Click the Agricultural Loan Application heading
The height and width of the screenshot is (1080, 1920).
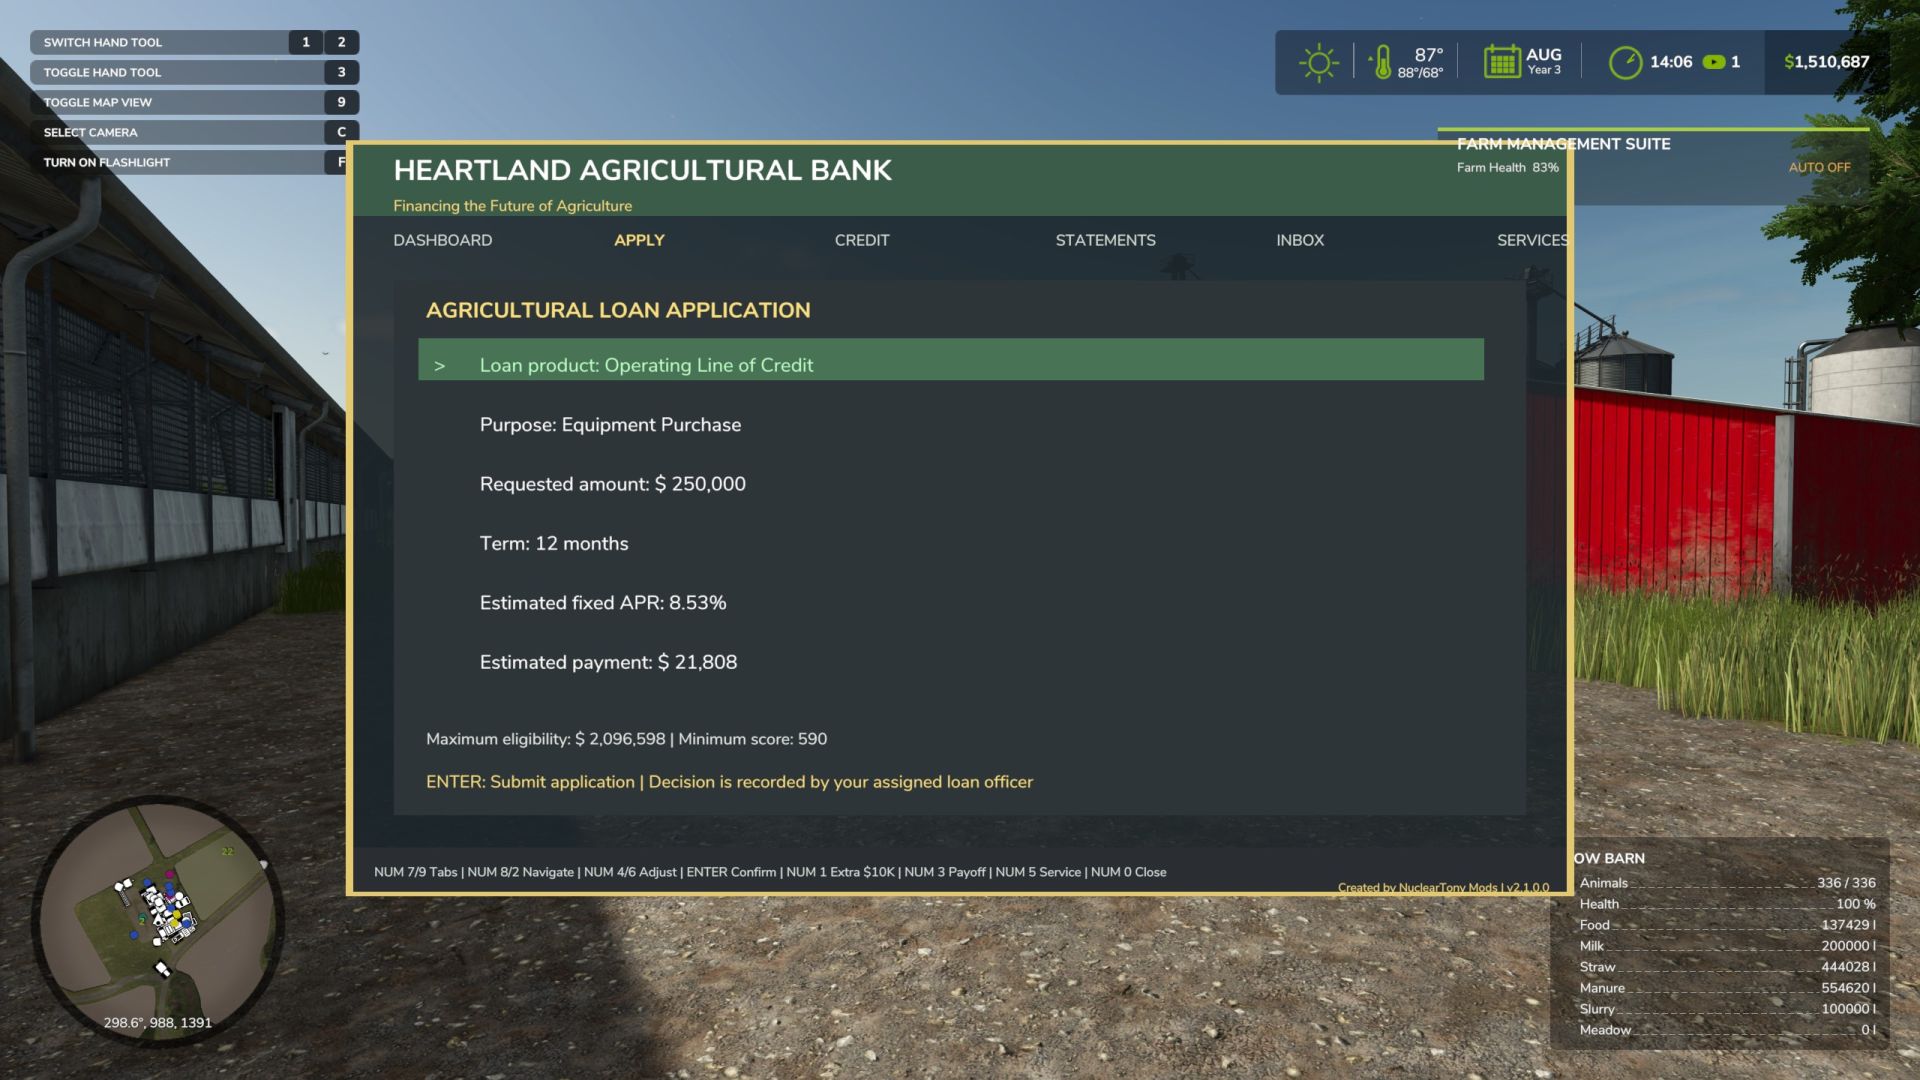[x=618, y=310]
